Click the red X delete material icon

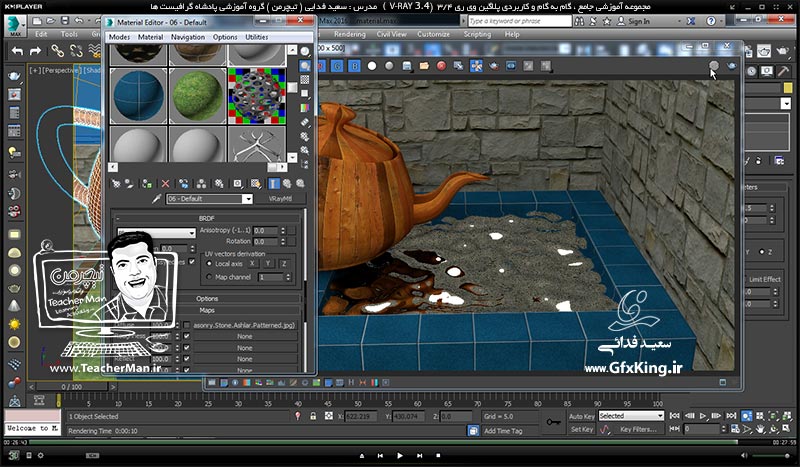[x=165, y=183]
